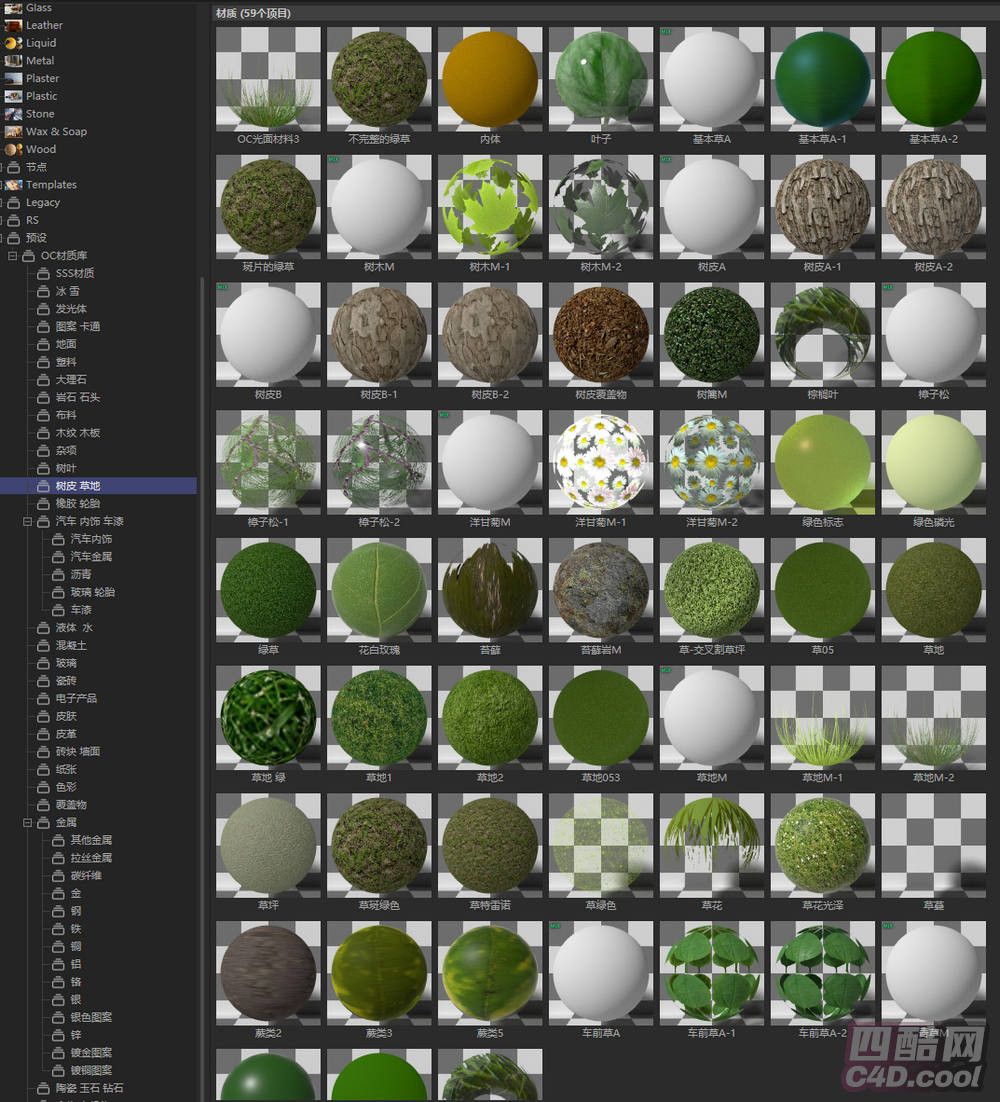Select the 洋甘菊M-1 daisy material
Screen dimensions: 1000x1102
pos(601,463)
